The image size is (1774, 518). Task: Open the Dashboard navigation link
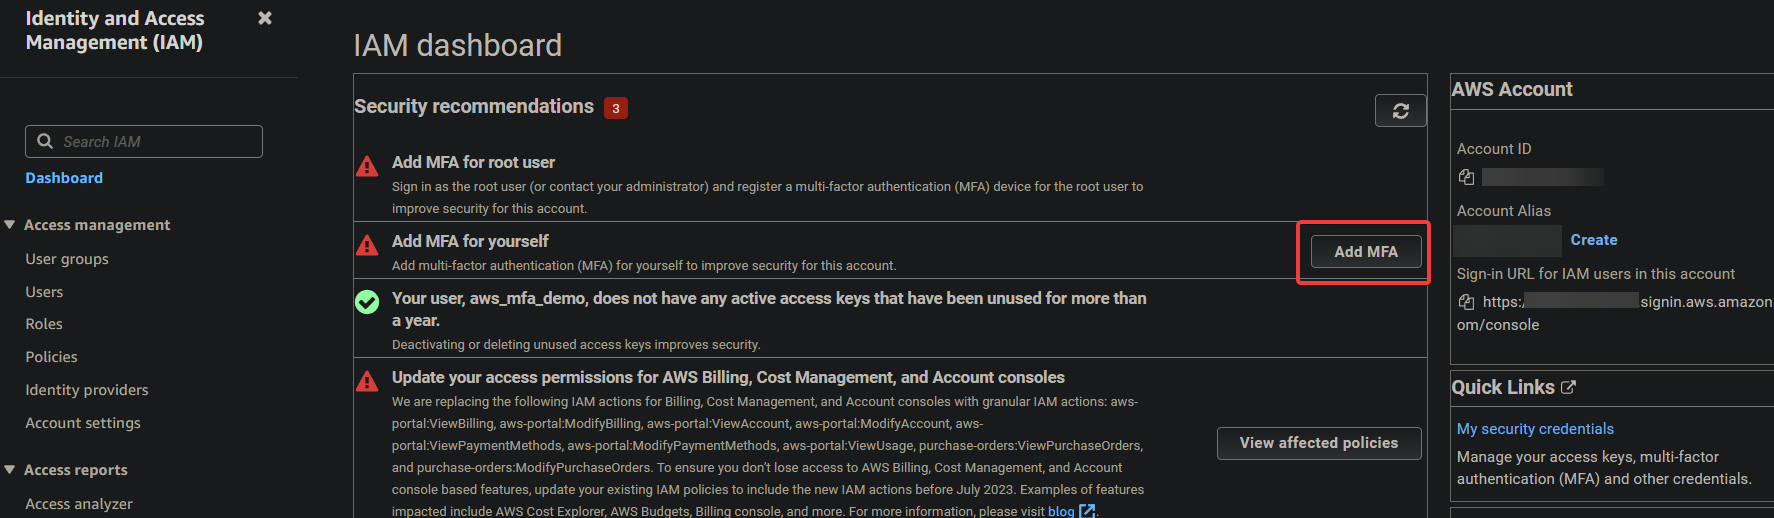coord(64,178)
